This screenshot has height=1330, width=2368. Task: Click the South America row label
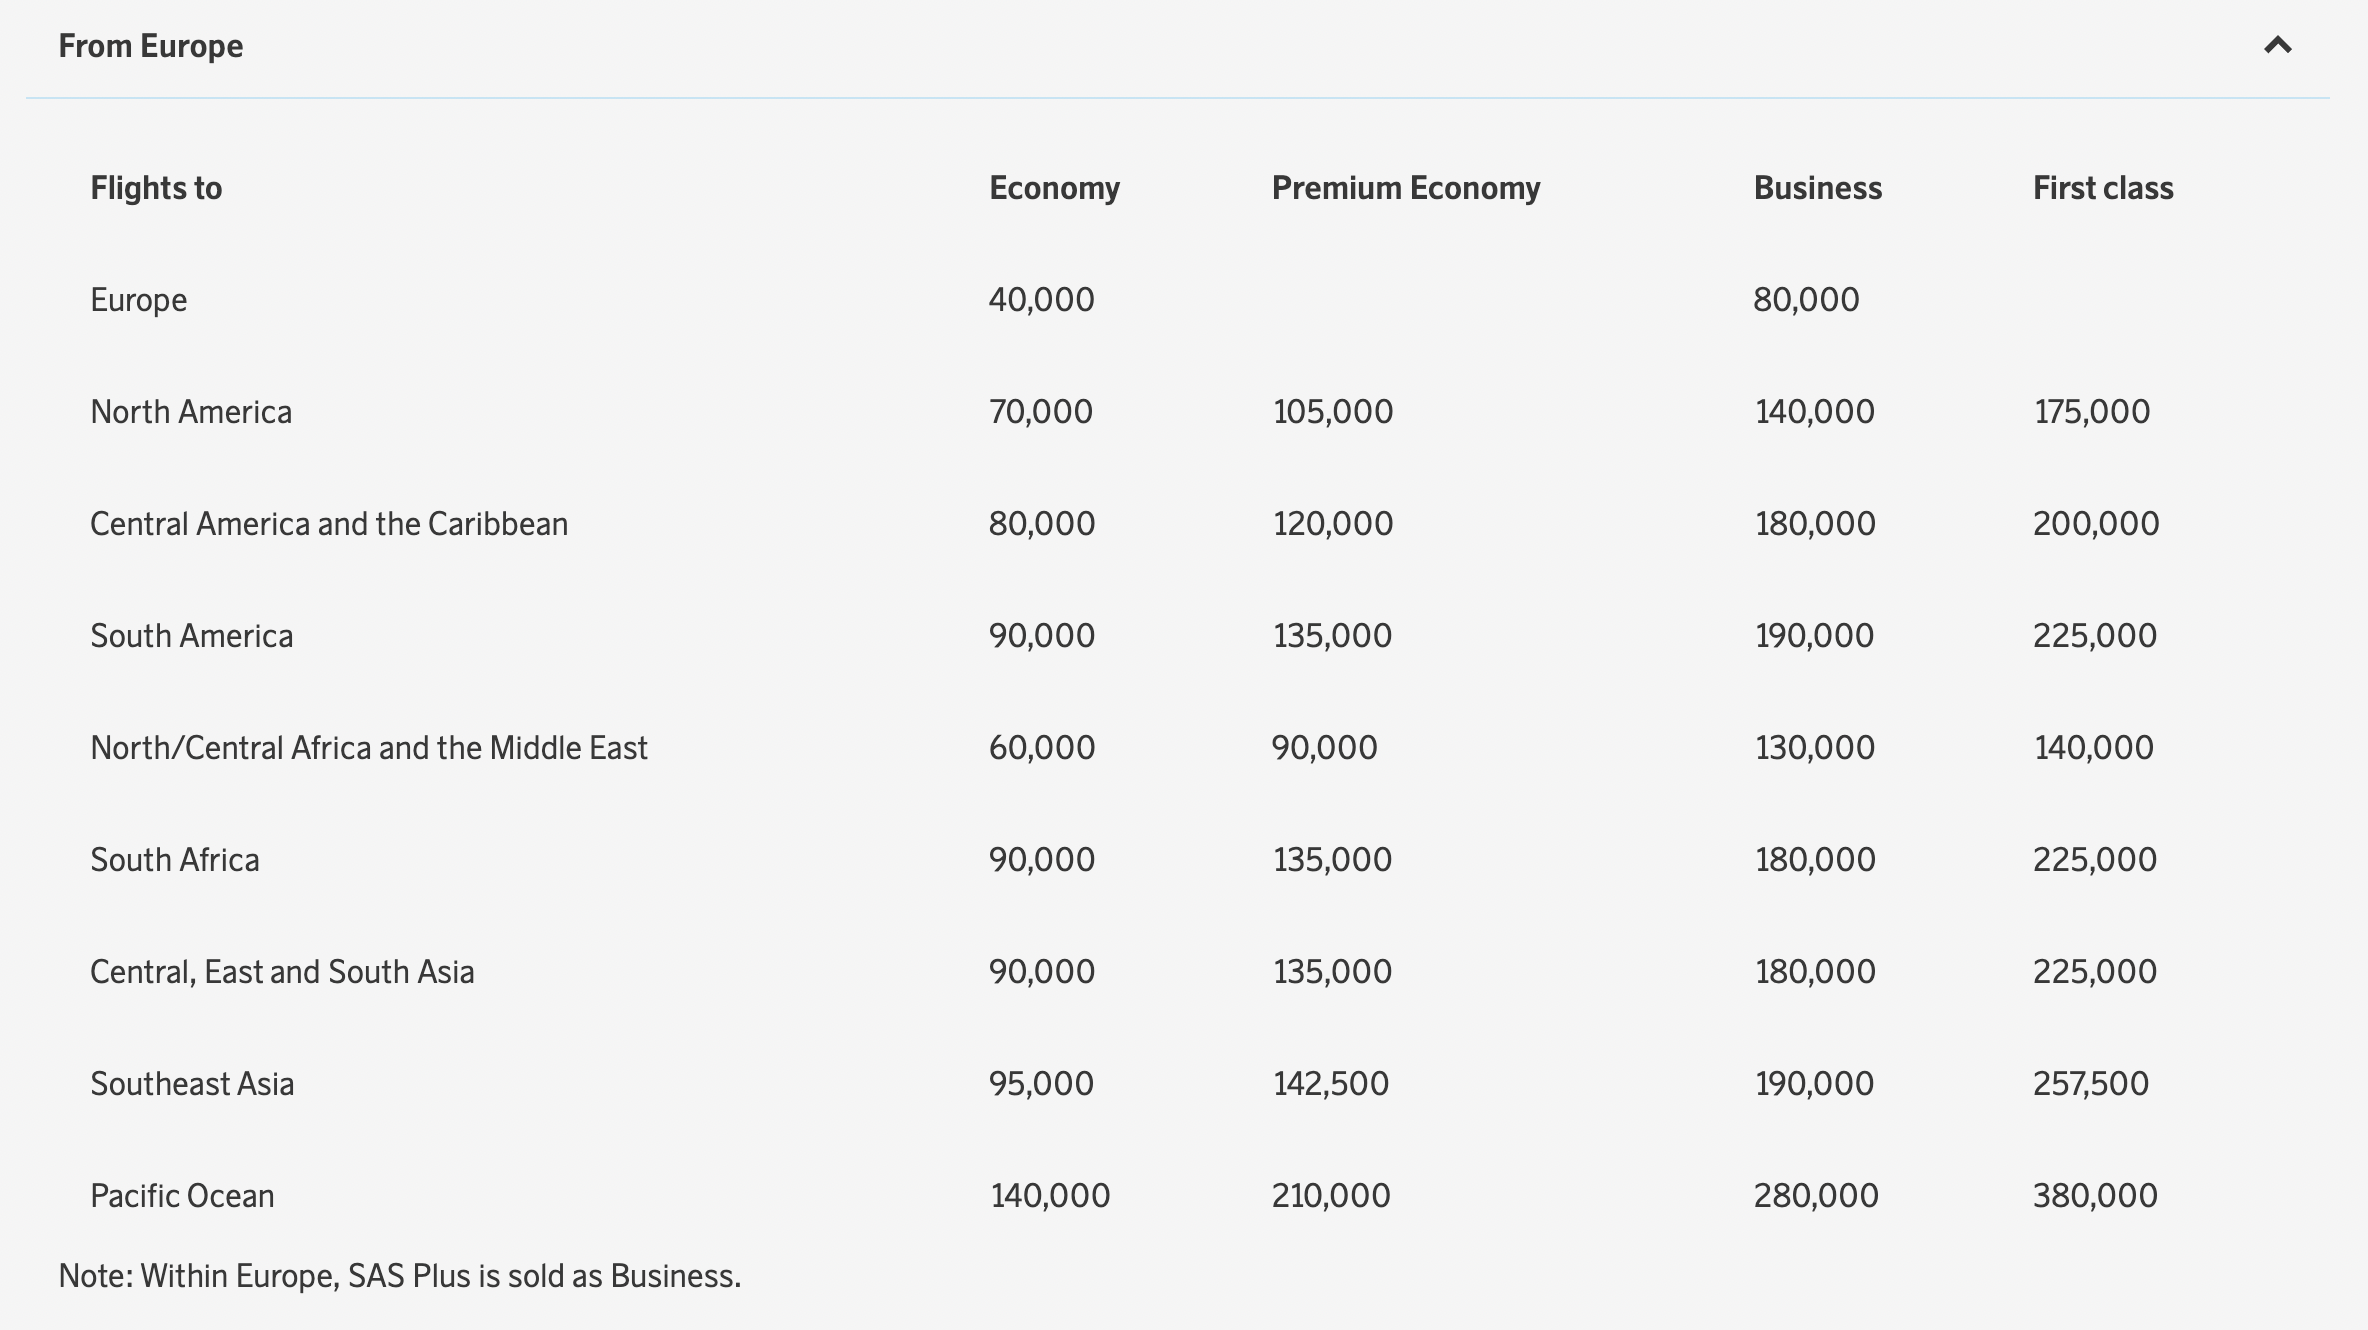(x=192, y=636)
